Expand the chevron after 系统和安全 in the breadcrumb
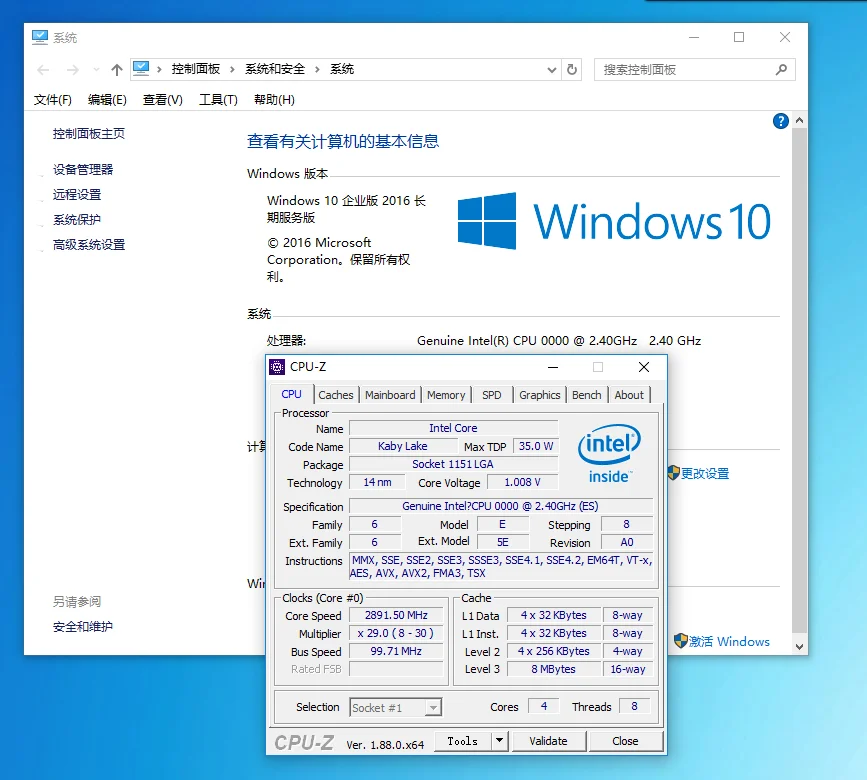867x780 pixels. [317, 69]
